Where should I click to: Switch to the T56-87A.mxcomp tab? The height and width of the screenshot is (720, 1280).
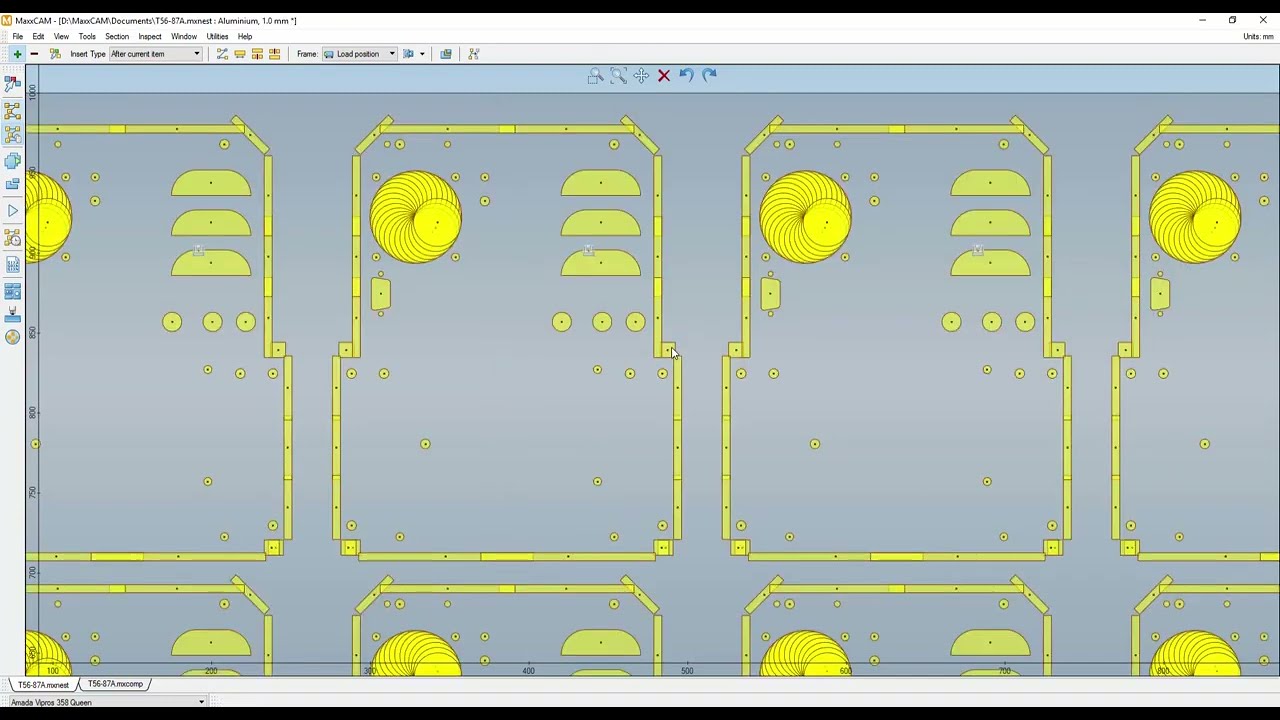click(x=115, y=685)
